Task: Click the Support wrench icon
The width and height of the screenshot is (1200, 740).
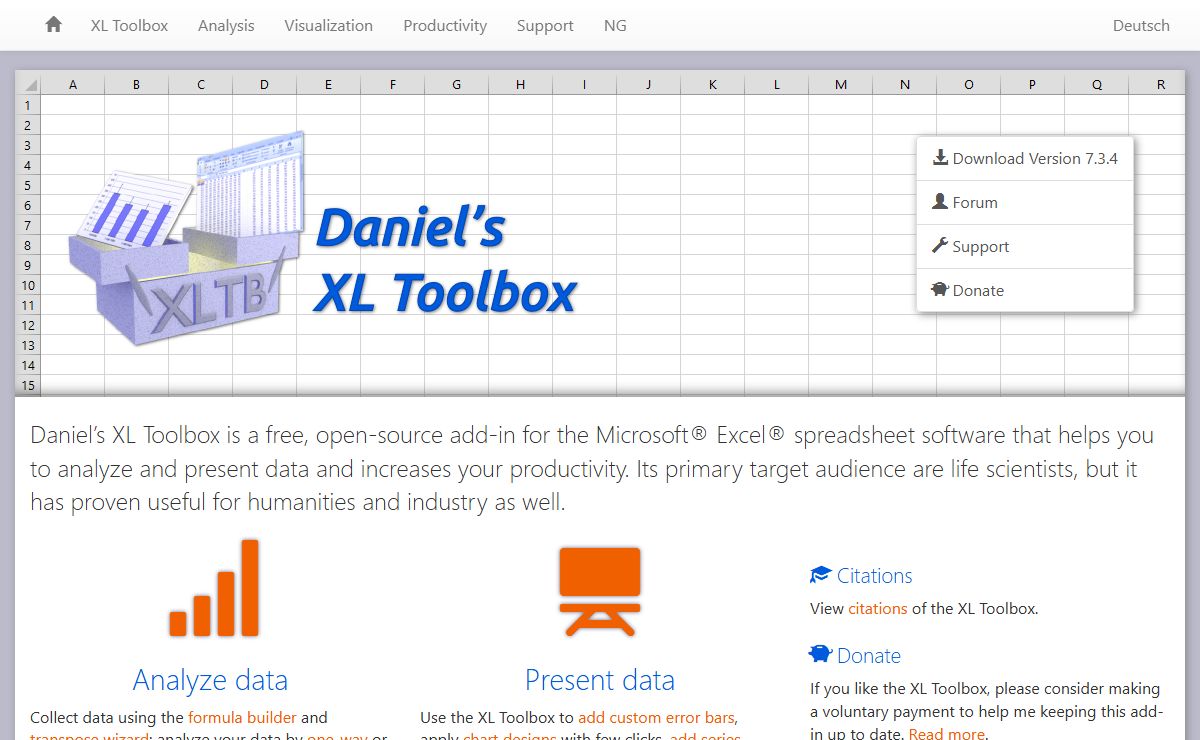Action: pos(940,245)
